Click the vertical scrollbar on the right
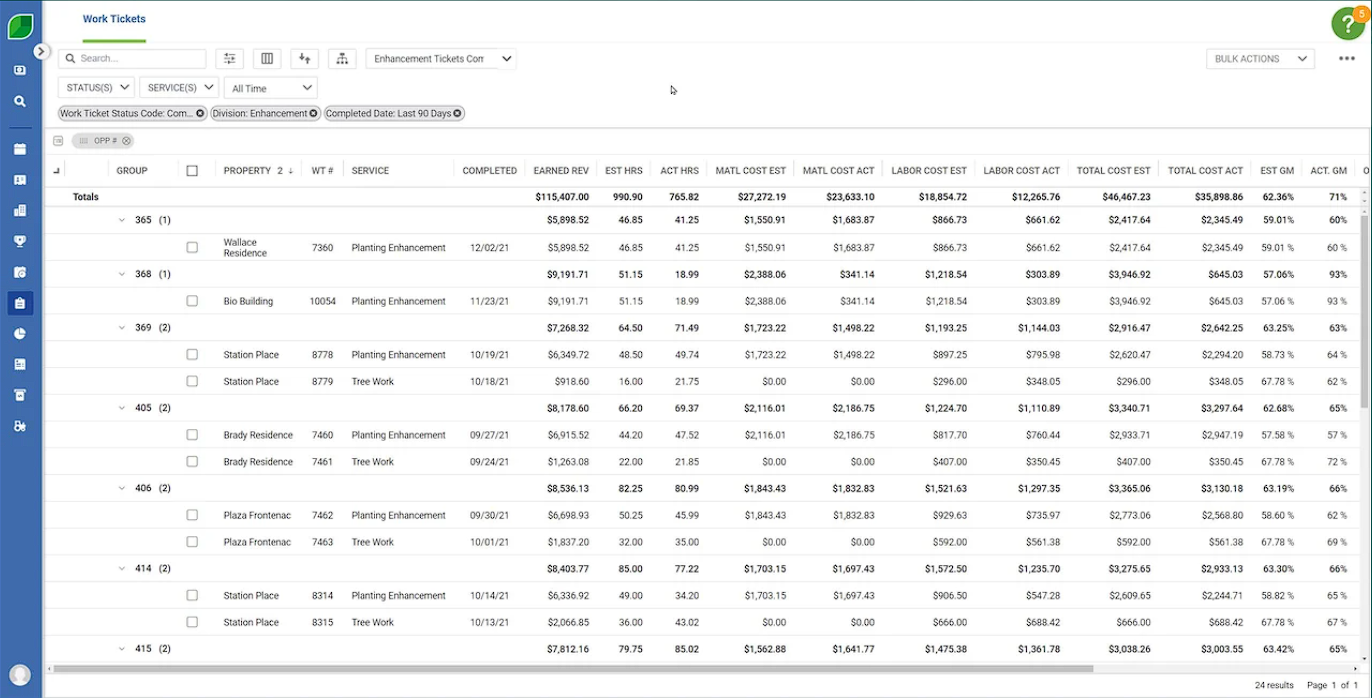1372x698 pixels. (1365, 310)
